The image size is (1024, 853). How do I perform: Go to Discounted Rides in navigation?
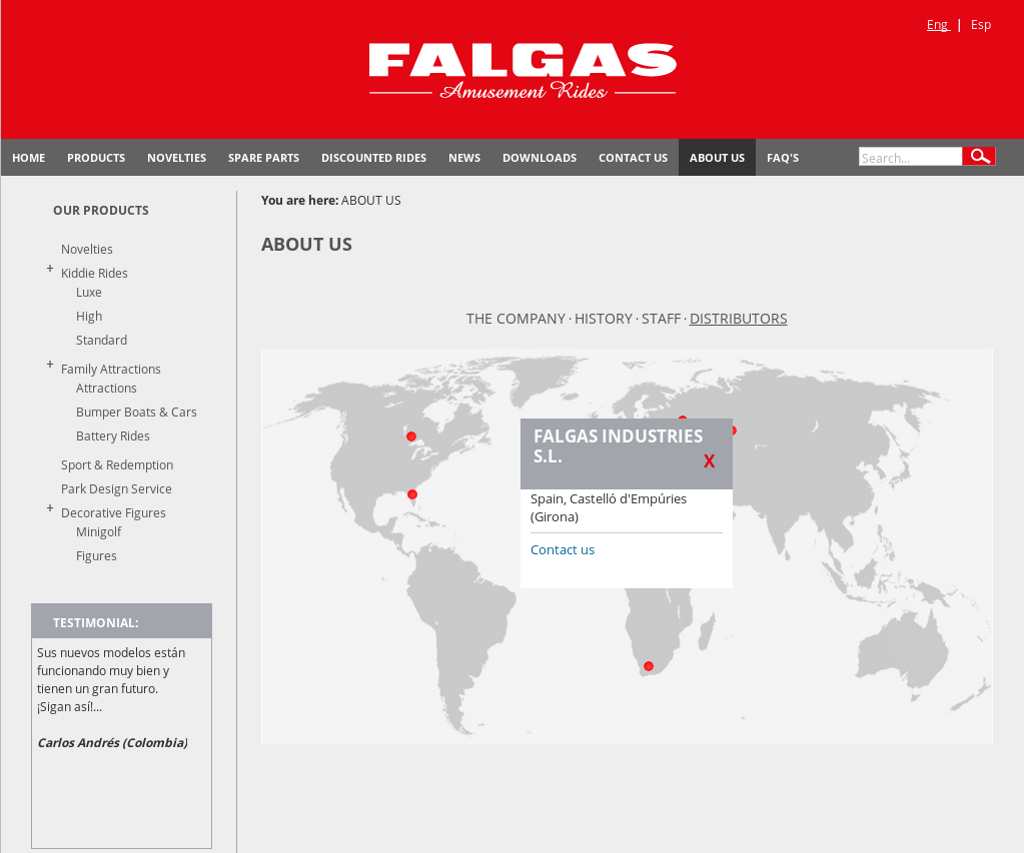click(x=373, y=158)
